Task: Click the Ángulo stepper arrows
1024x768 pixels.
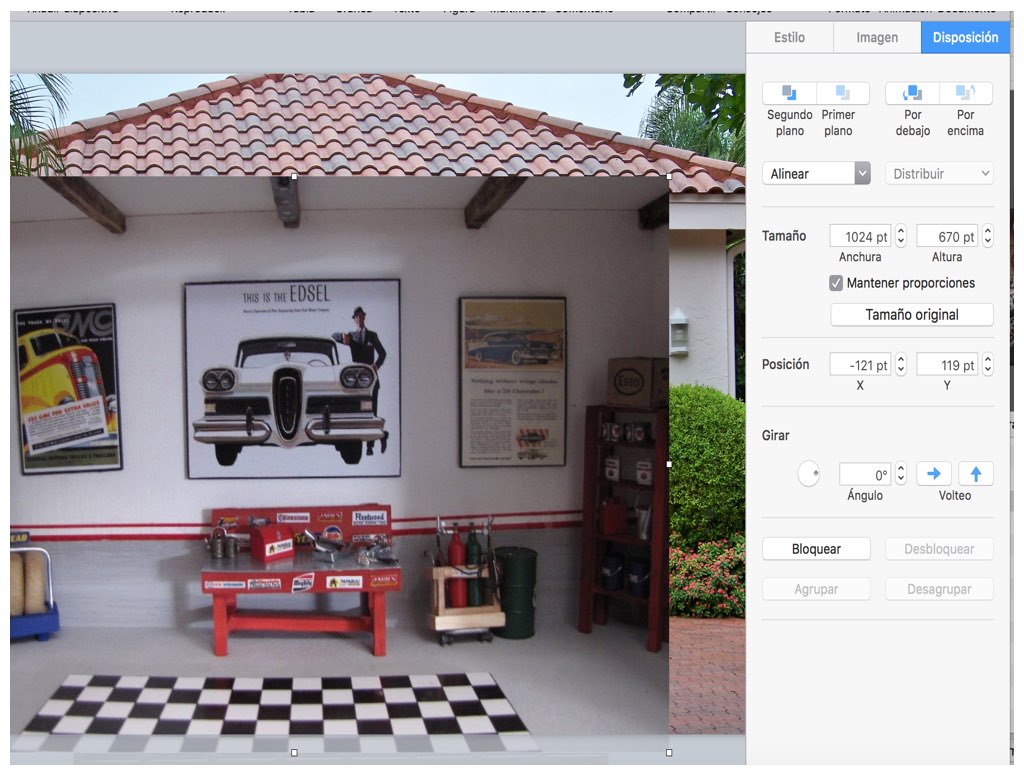Action: point(901,473)
